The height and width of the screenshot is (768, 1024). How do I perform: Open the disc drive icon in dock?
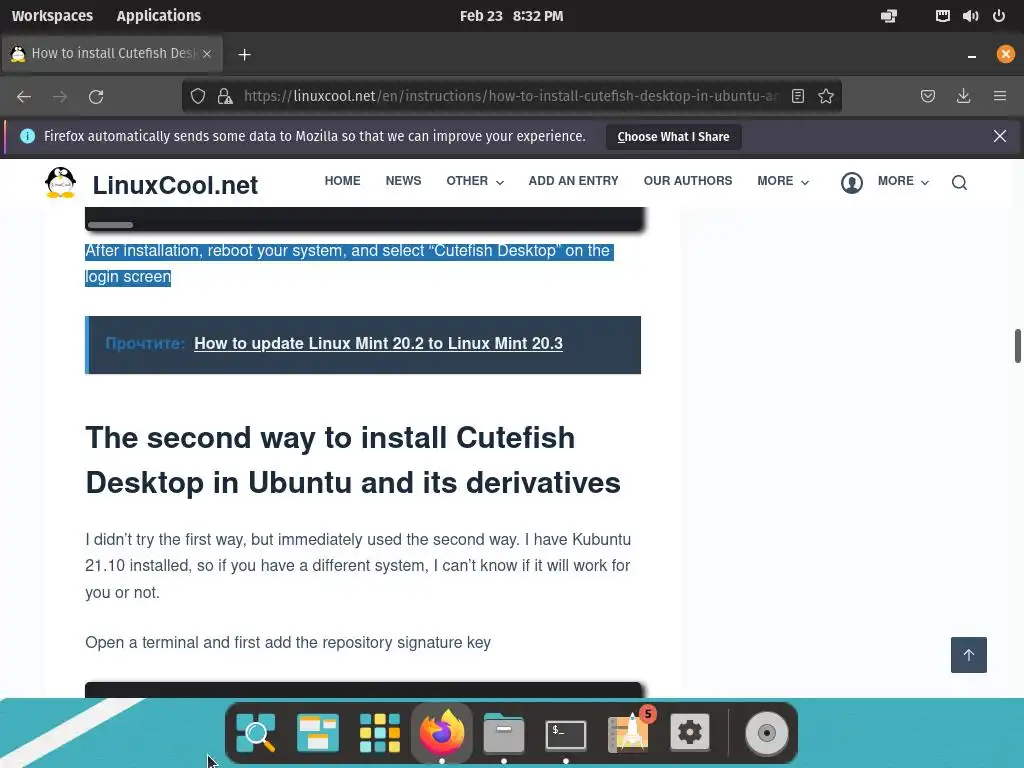(767, 733)
